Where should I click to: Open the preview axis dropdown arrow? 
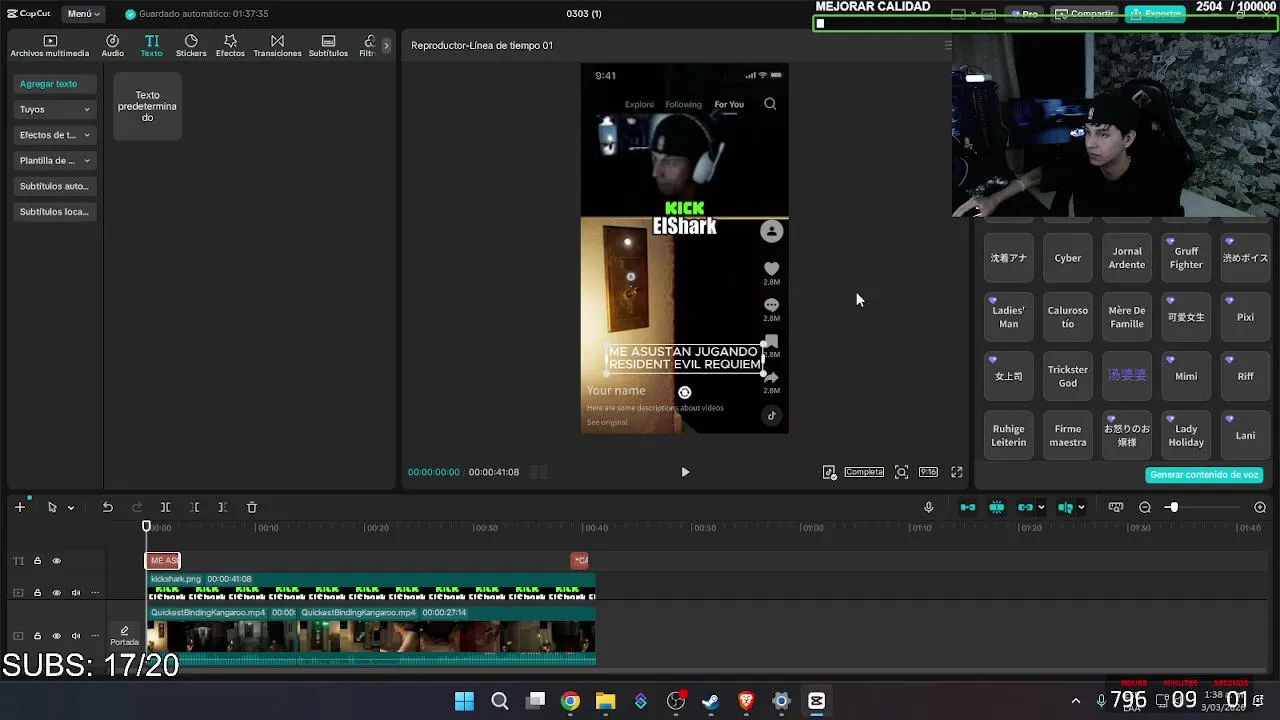click(x=1081, y=508)
